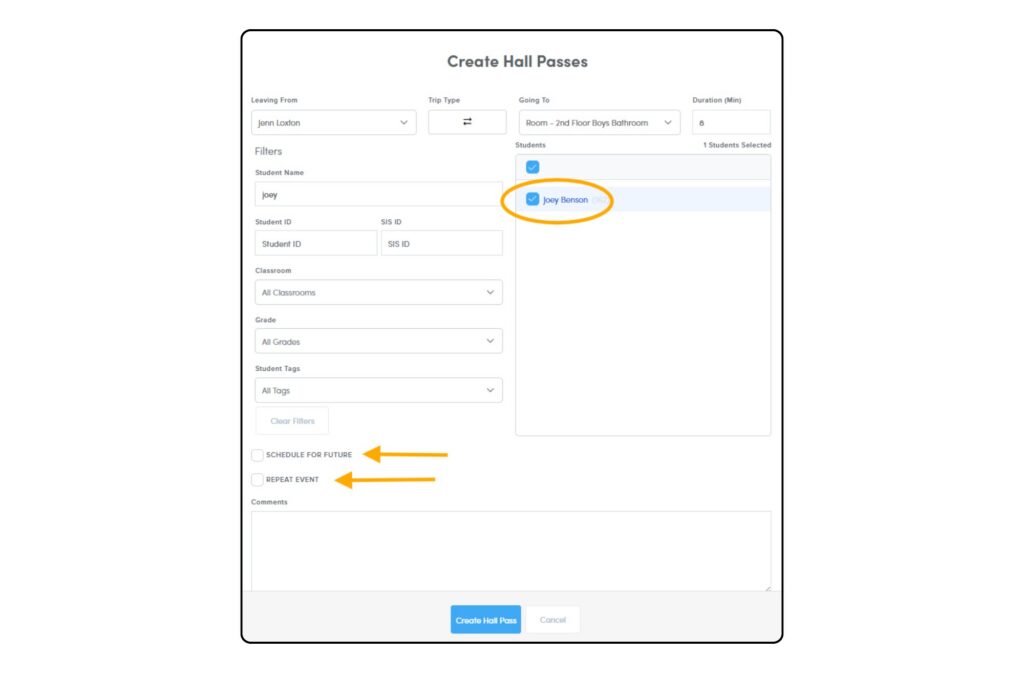Viewport: 1024px width, 676px height.
Task: Click the round-trip Trip Type swap icon
Action: 467,122
